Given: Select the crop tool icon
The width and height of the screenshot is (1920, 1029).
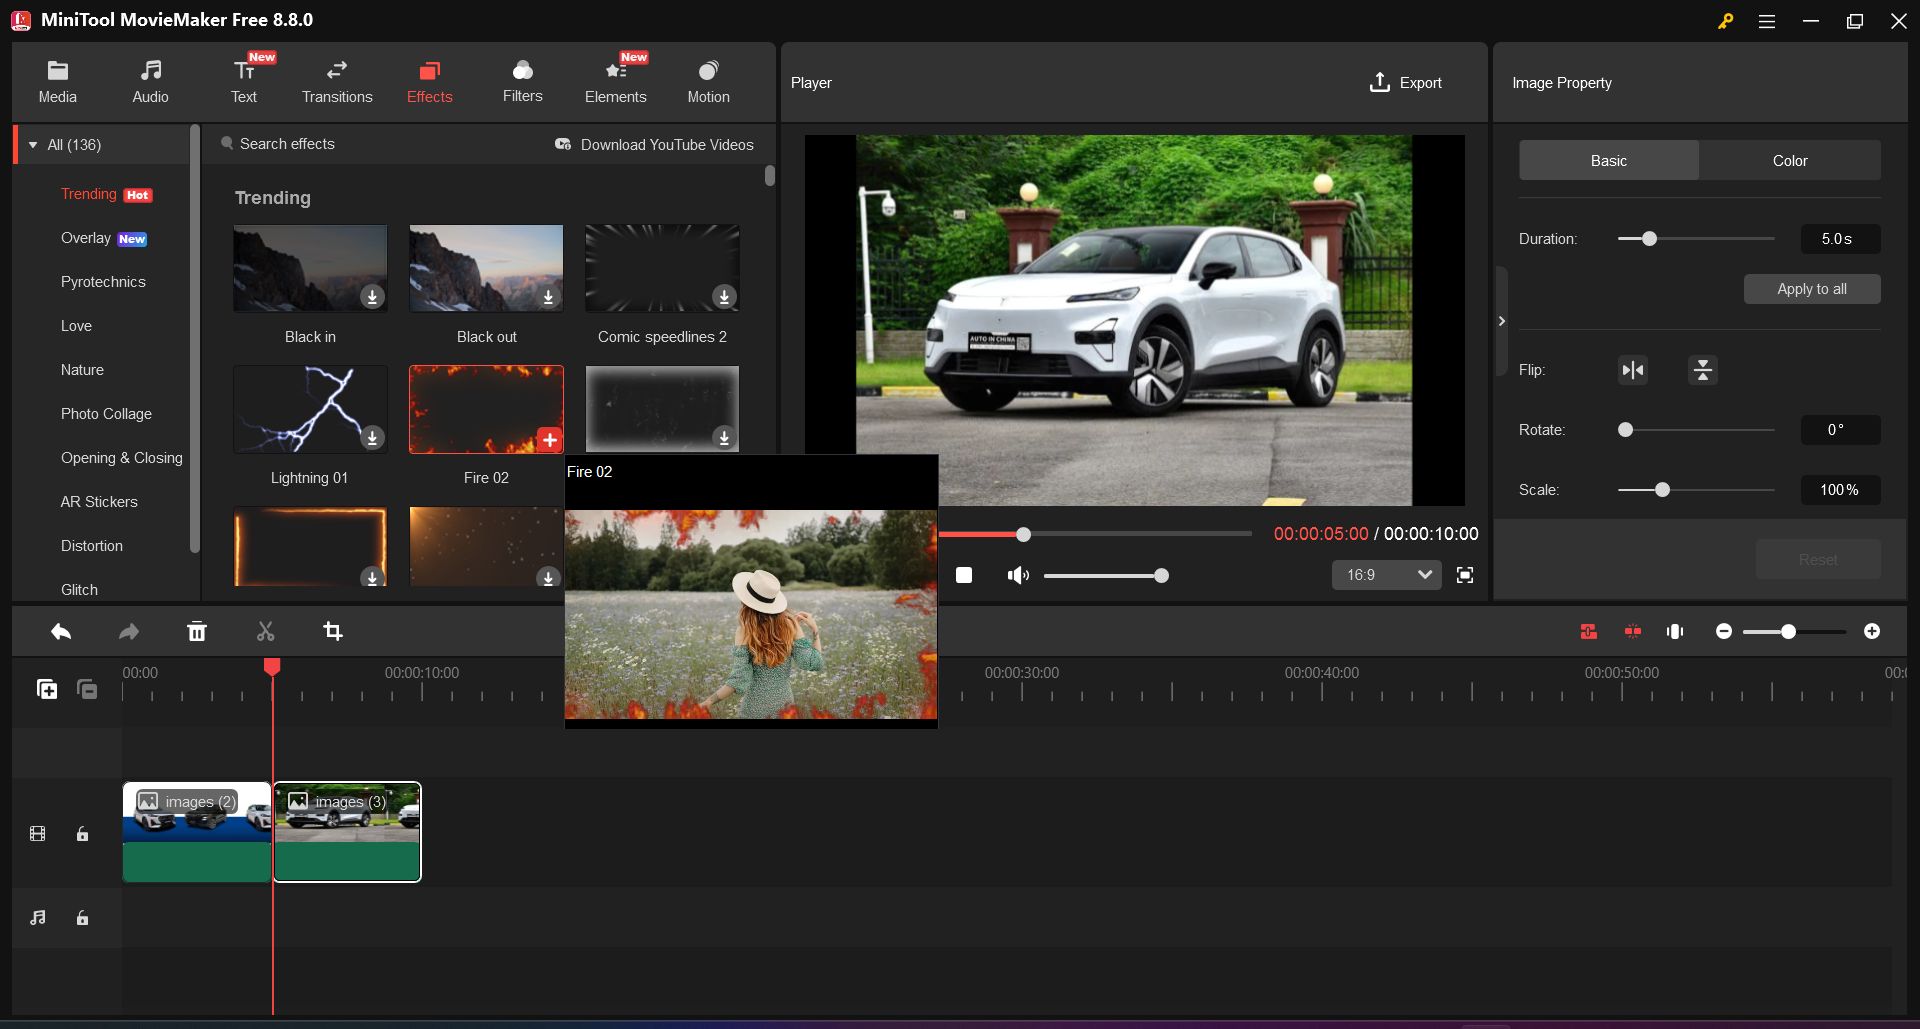Looking at the screenshot, I should (333, 631).
